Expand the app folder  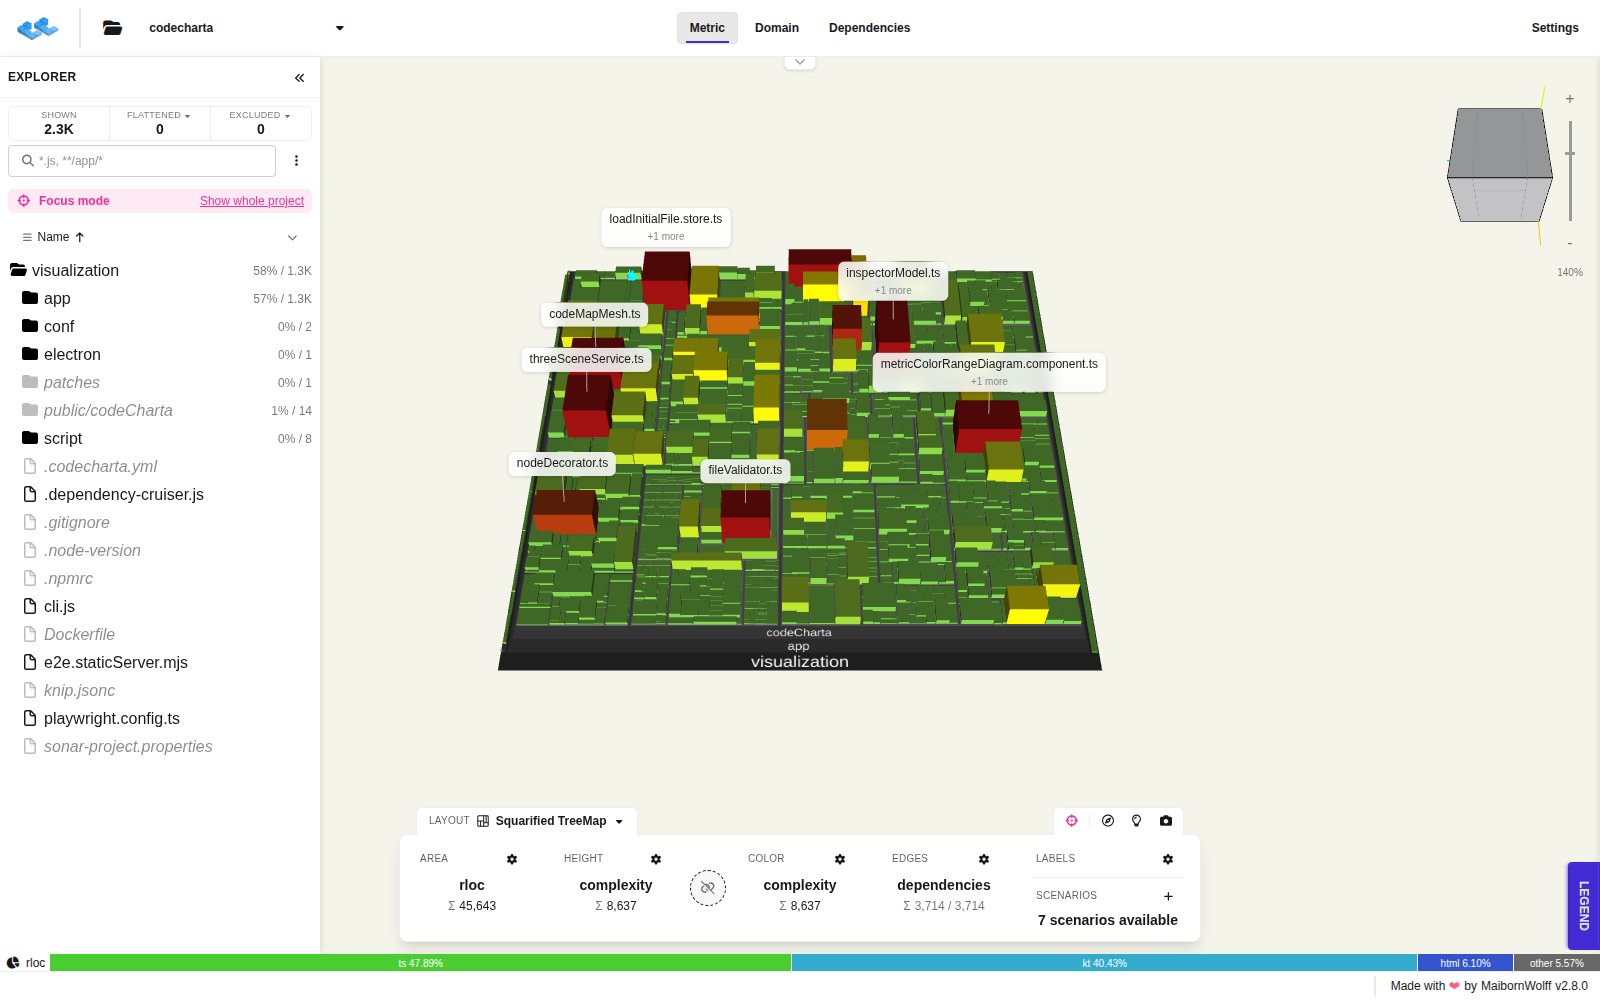[160, 298]
